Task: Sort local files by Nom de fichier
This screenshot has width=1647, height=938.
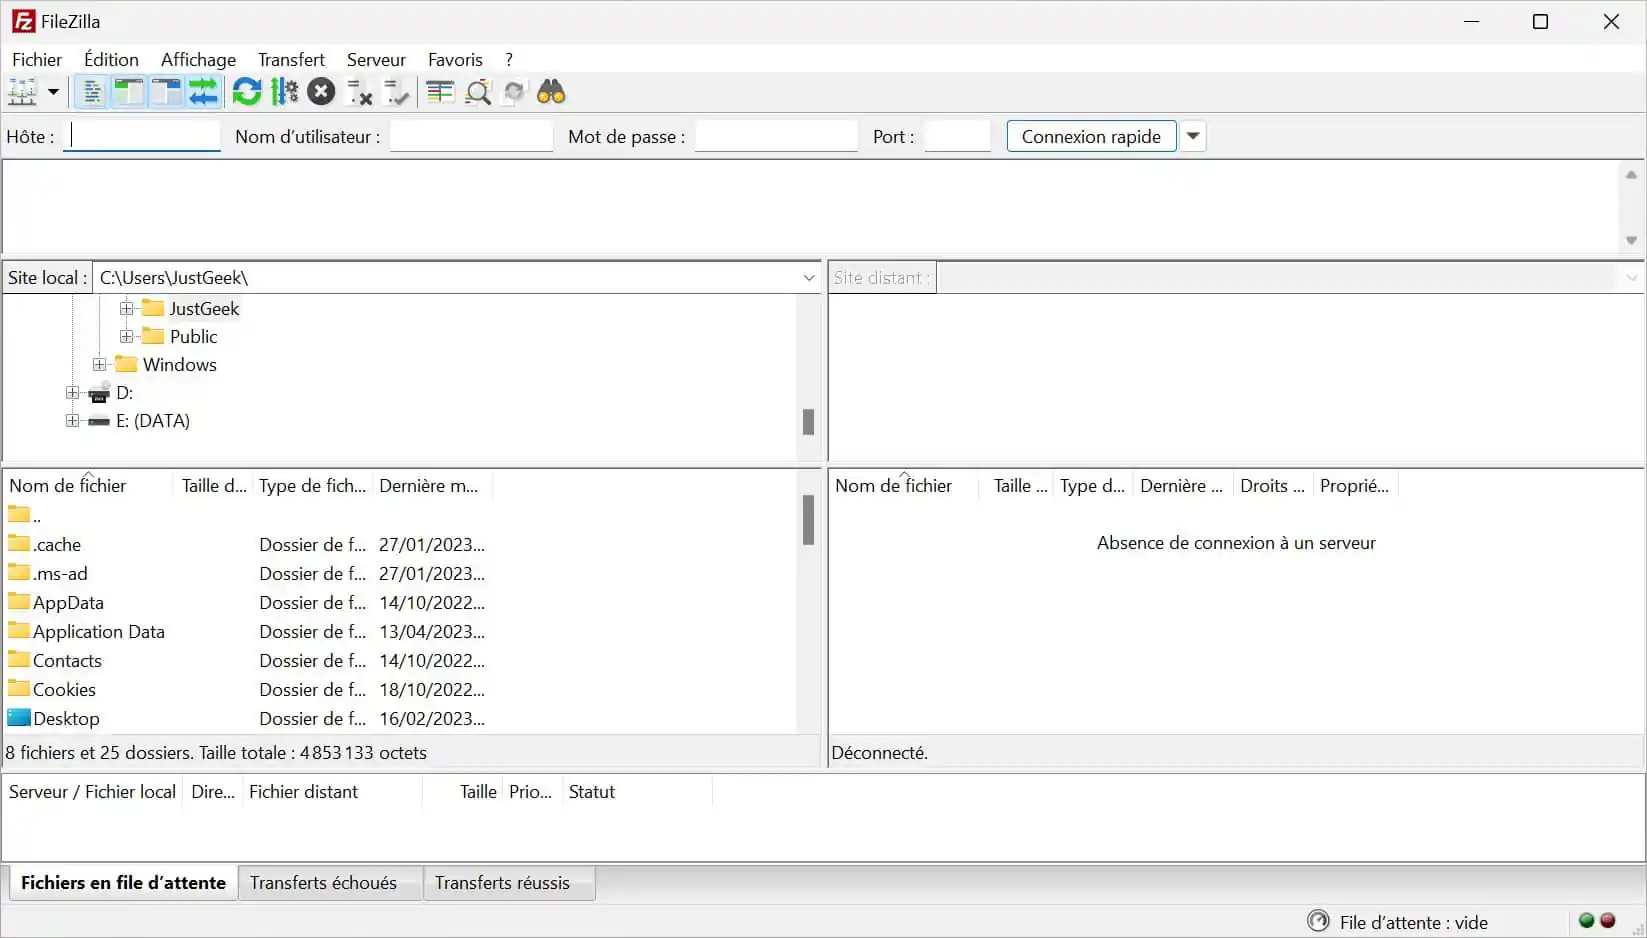Action: [x=88, y=486]
